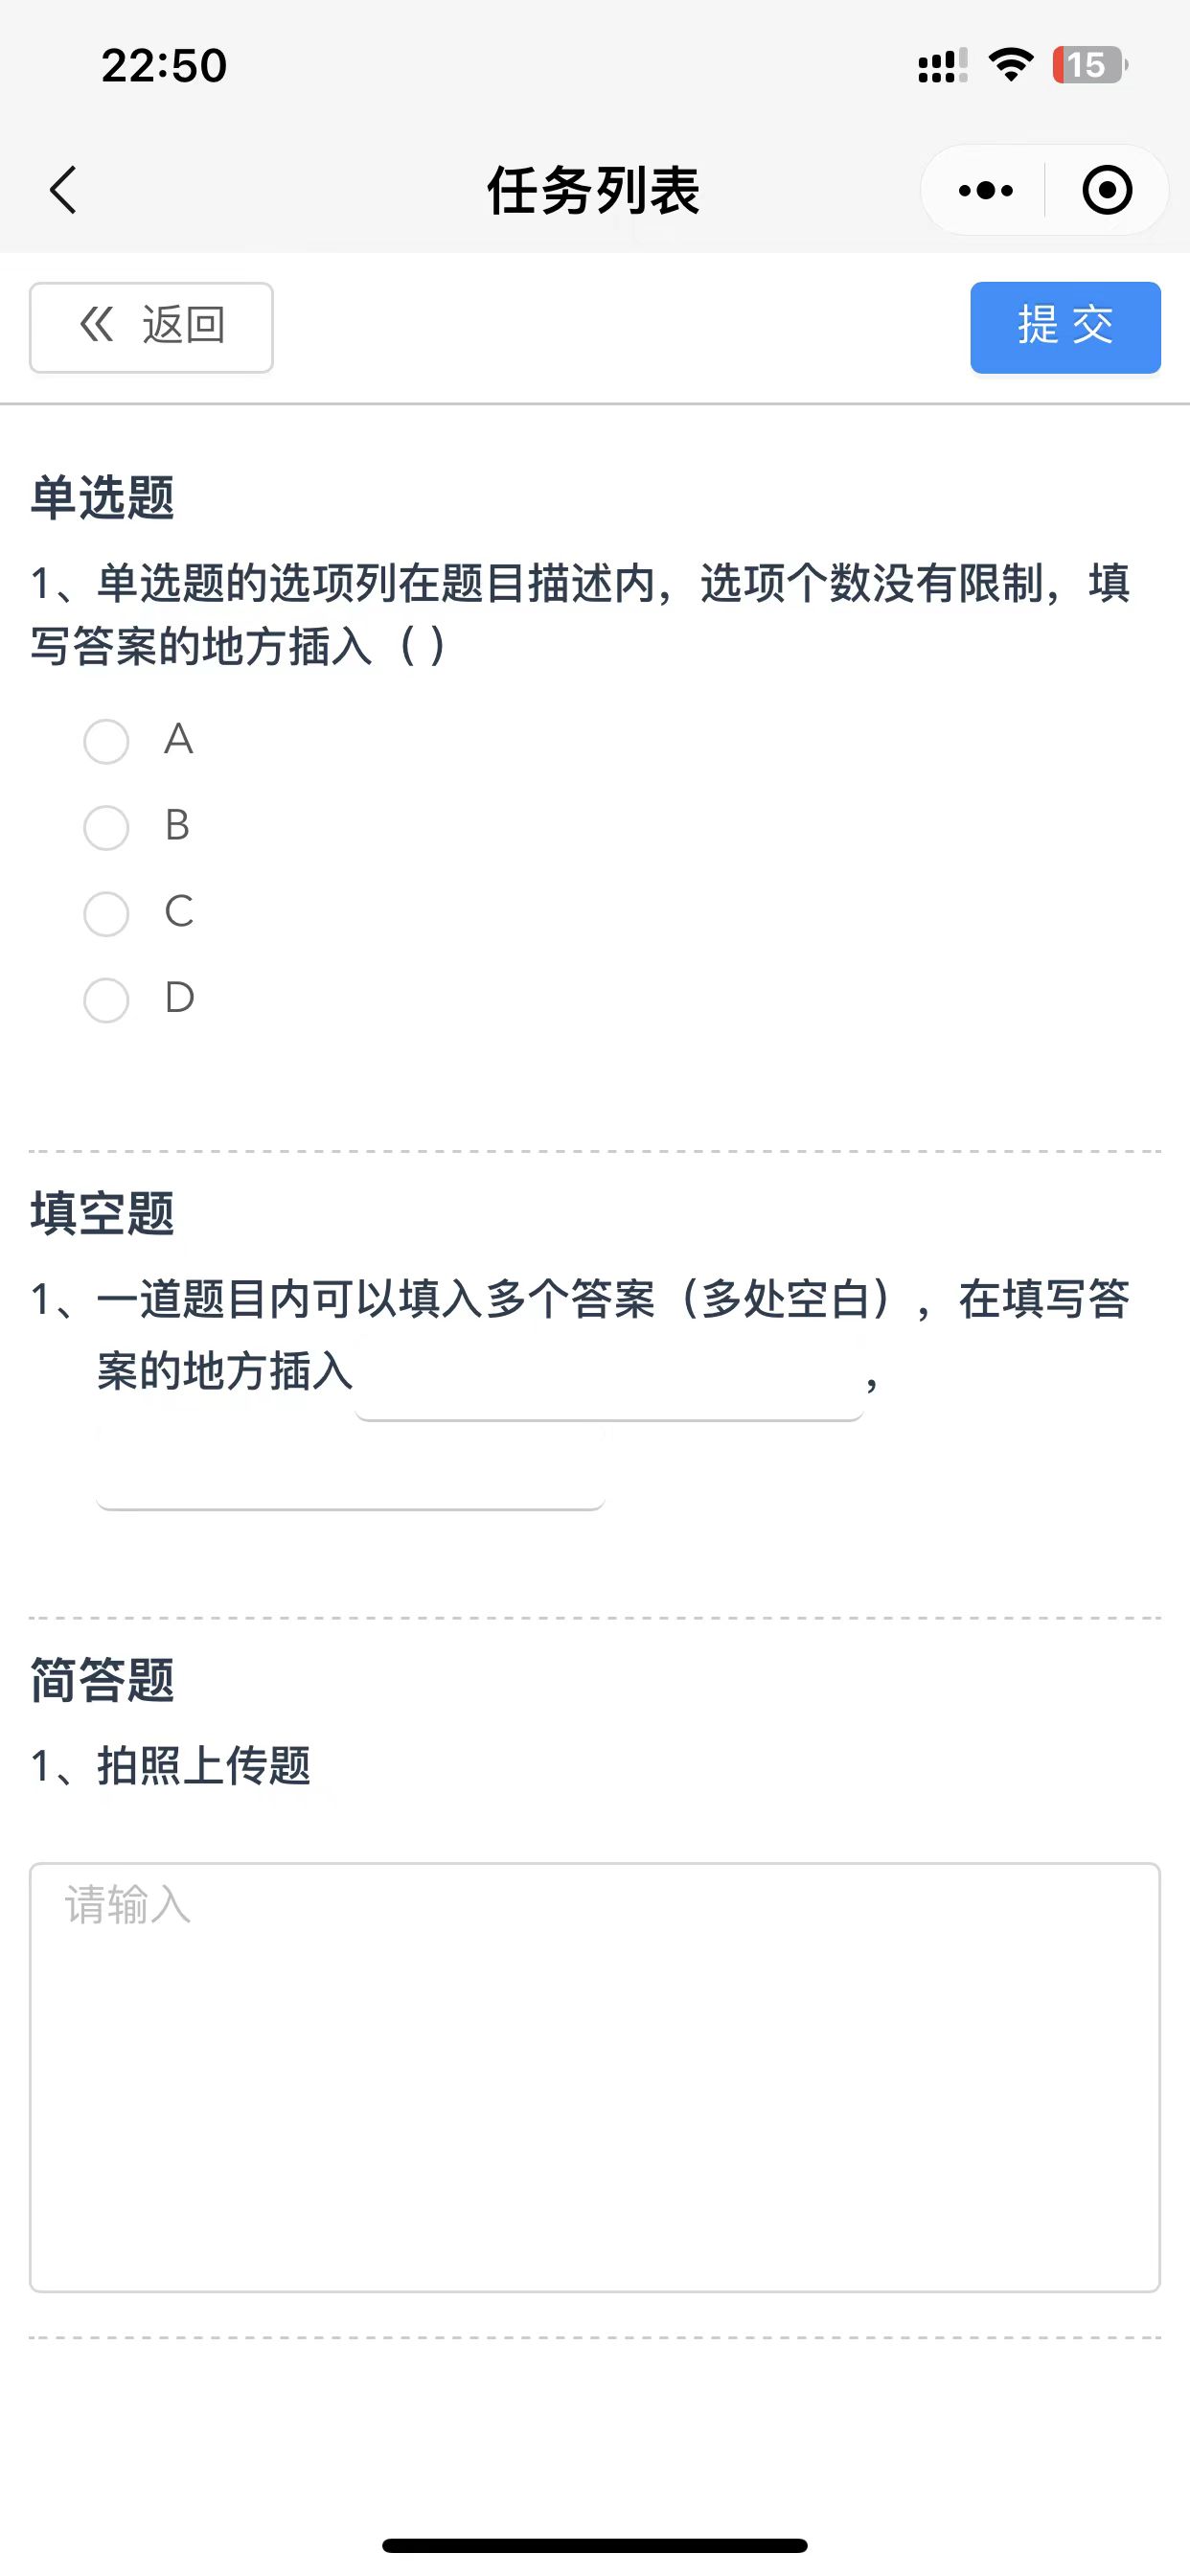This screenshot has width=1190, height=2576.
Task: Tap the 单选题 section heading
Action: tap(103, 497)
